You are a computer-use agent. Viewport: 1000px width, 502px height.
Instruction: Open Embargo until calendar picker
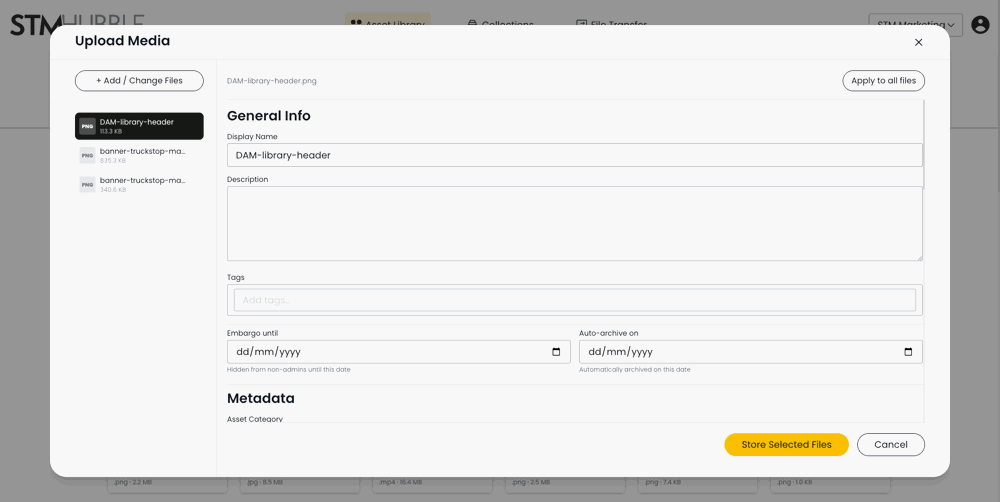point(556,351)
